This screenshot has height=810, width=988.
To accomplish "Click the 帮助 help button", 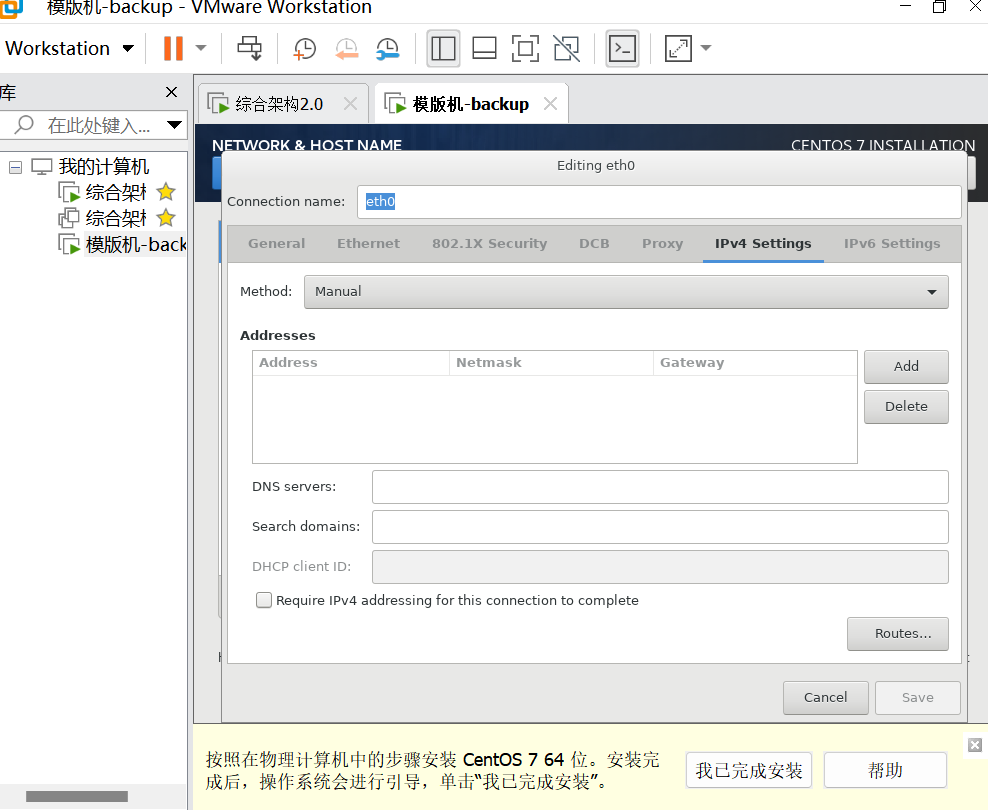I will tap(885, 770).
